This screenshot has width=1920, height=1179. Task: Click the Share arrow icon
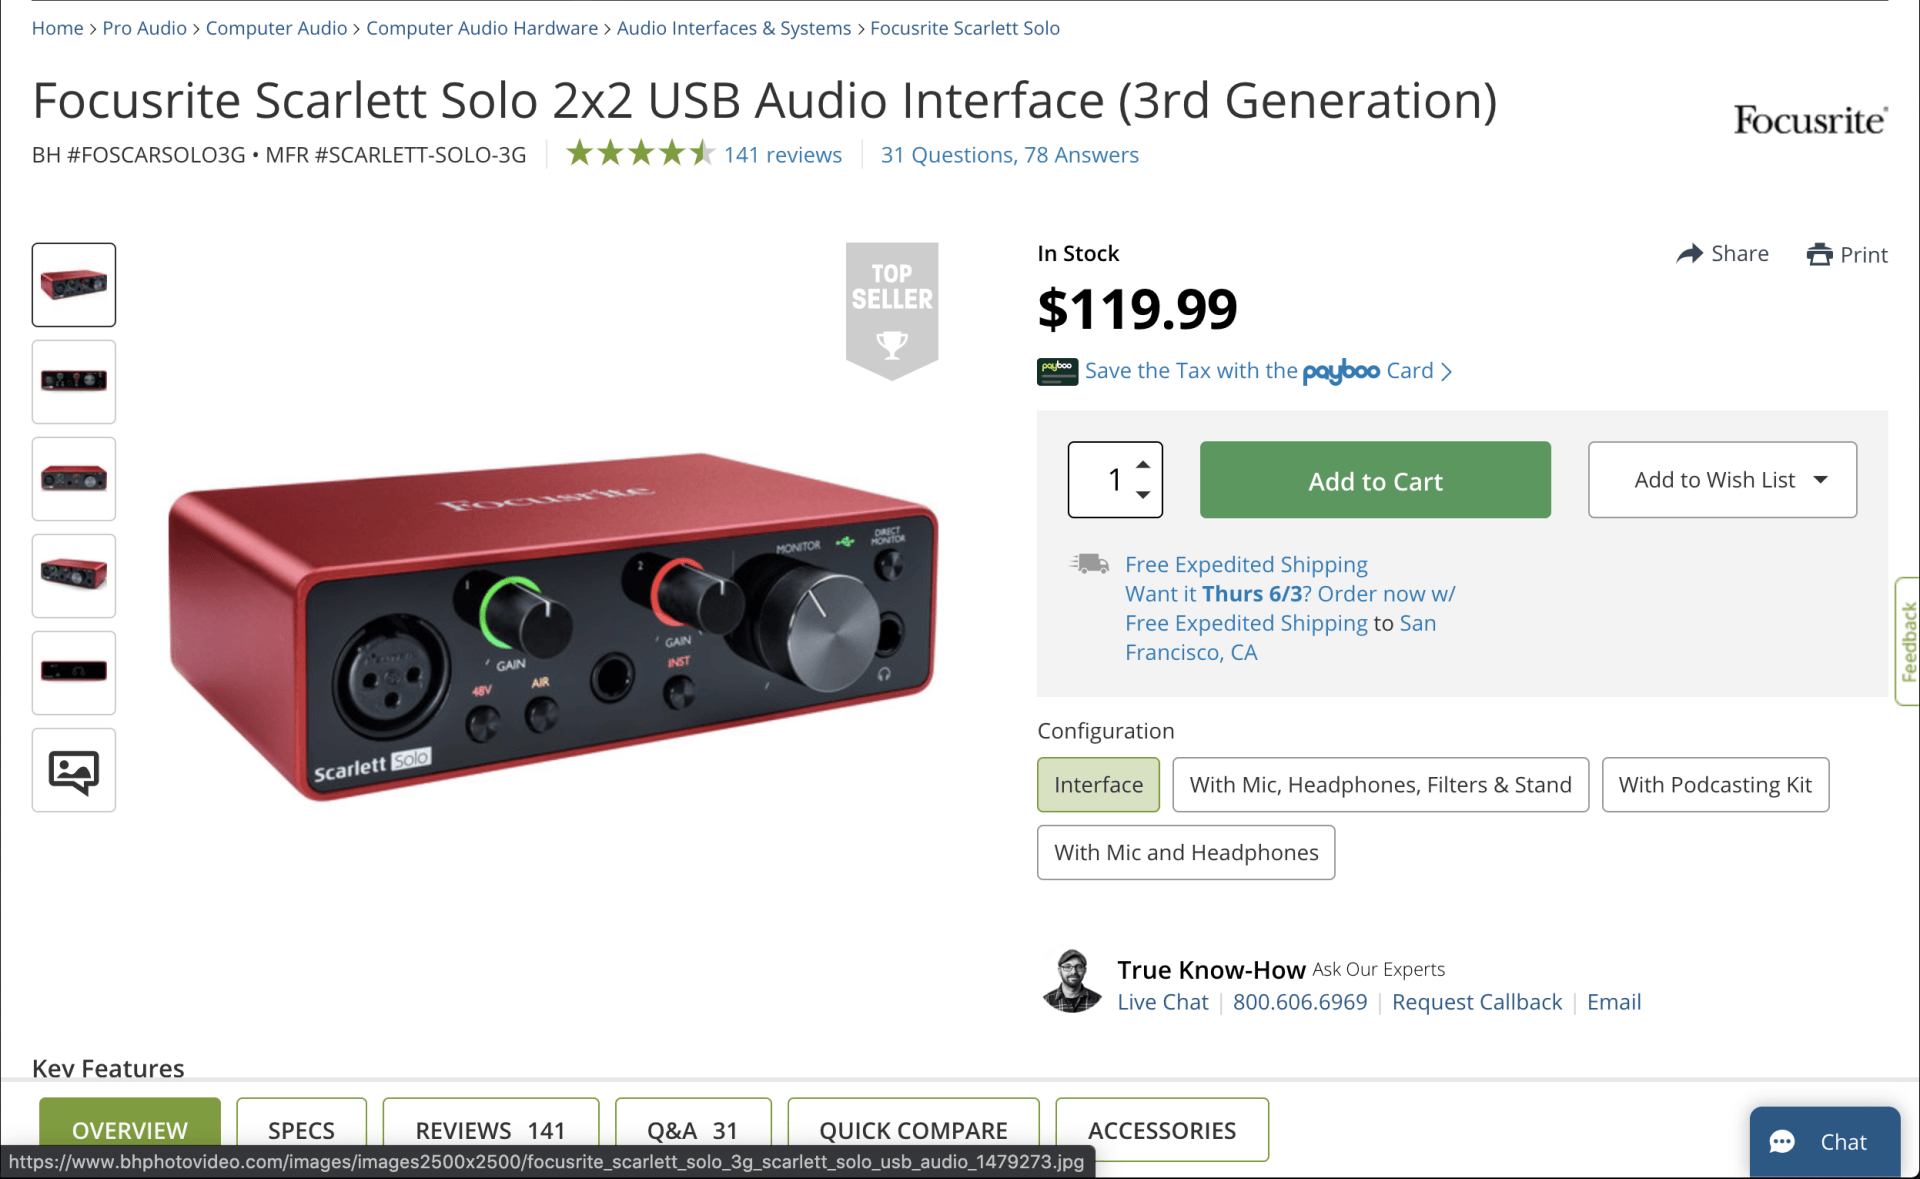coord(1689,254)
